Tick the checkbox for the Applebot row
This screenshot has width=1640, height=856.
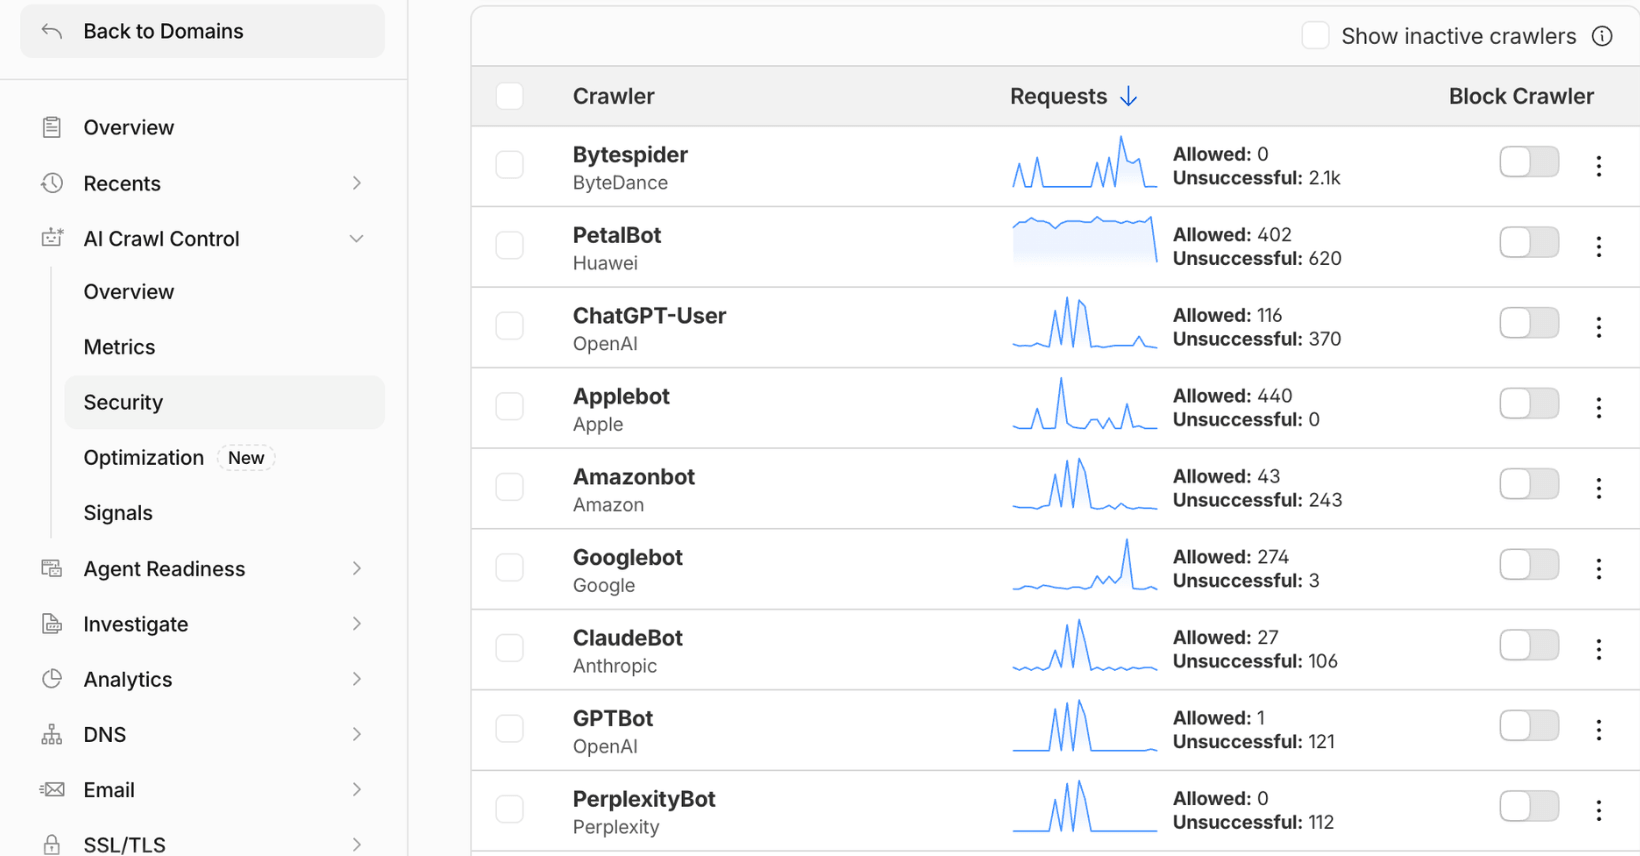coord(510,406)
